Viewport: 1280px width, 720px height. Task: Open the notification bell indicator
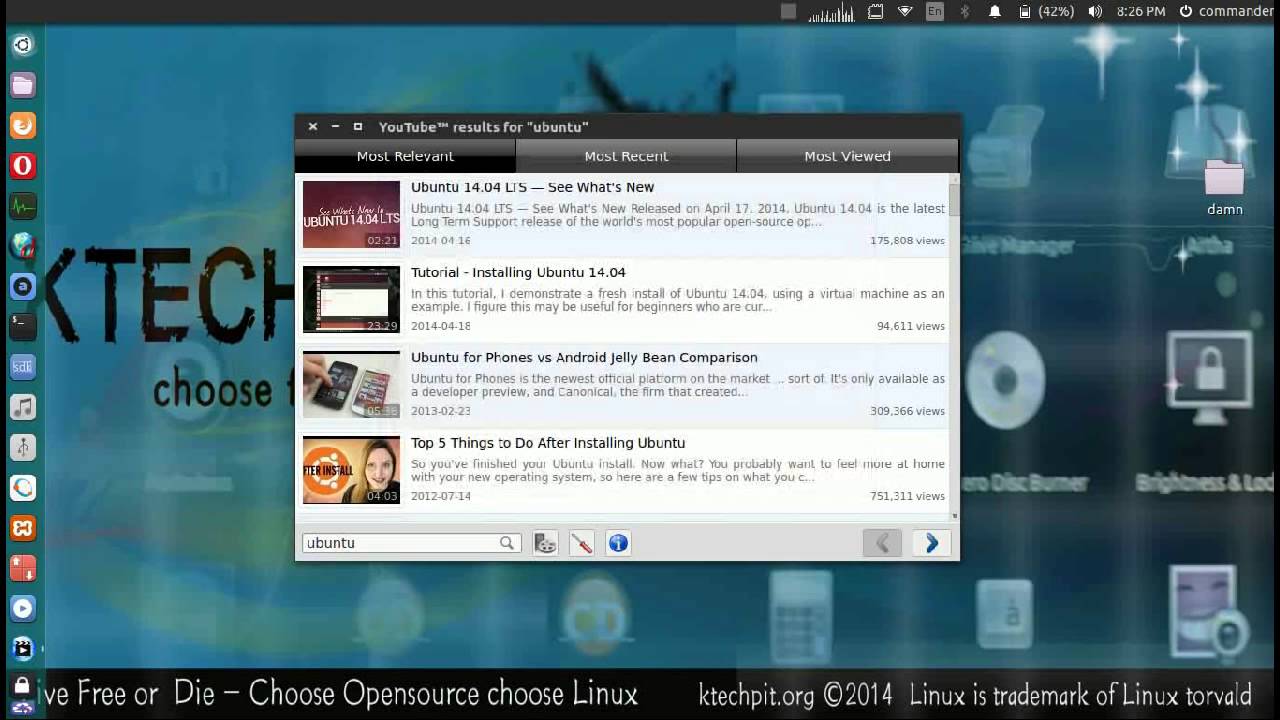995,12
